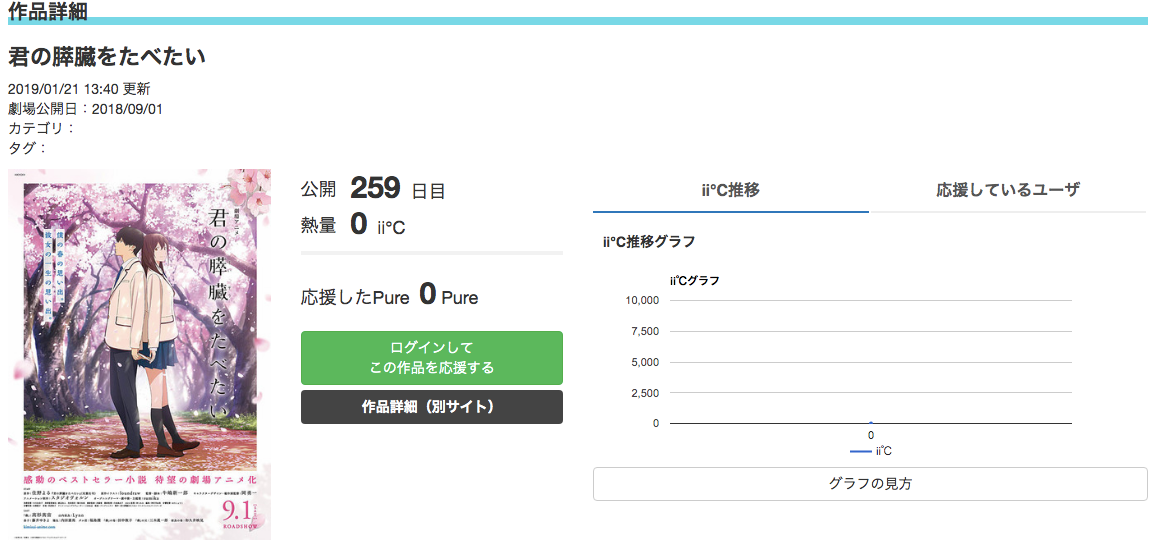
Task: Click the data point on the graph baseline
Action: pos(870,423)
